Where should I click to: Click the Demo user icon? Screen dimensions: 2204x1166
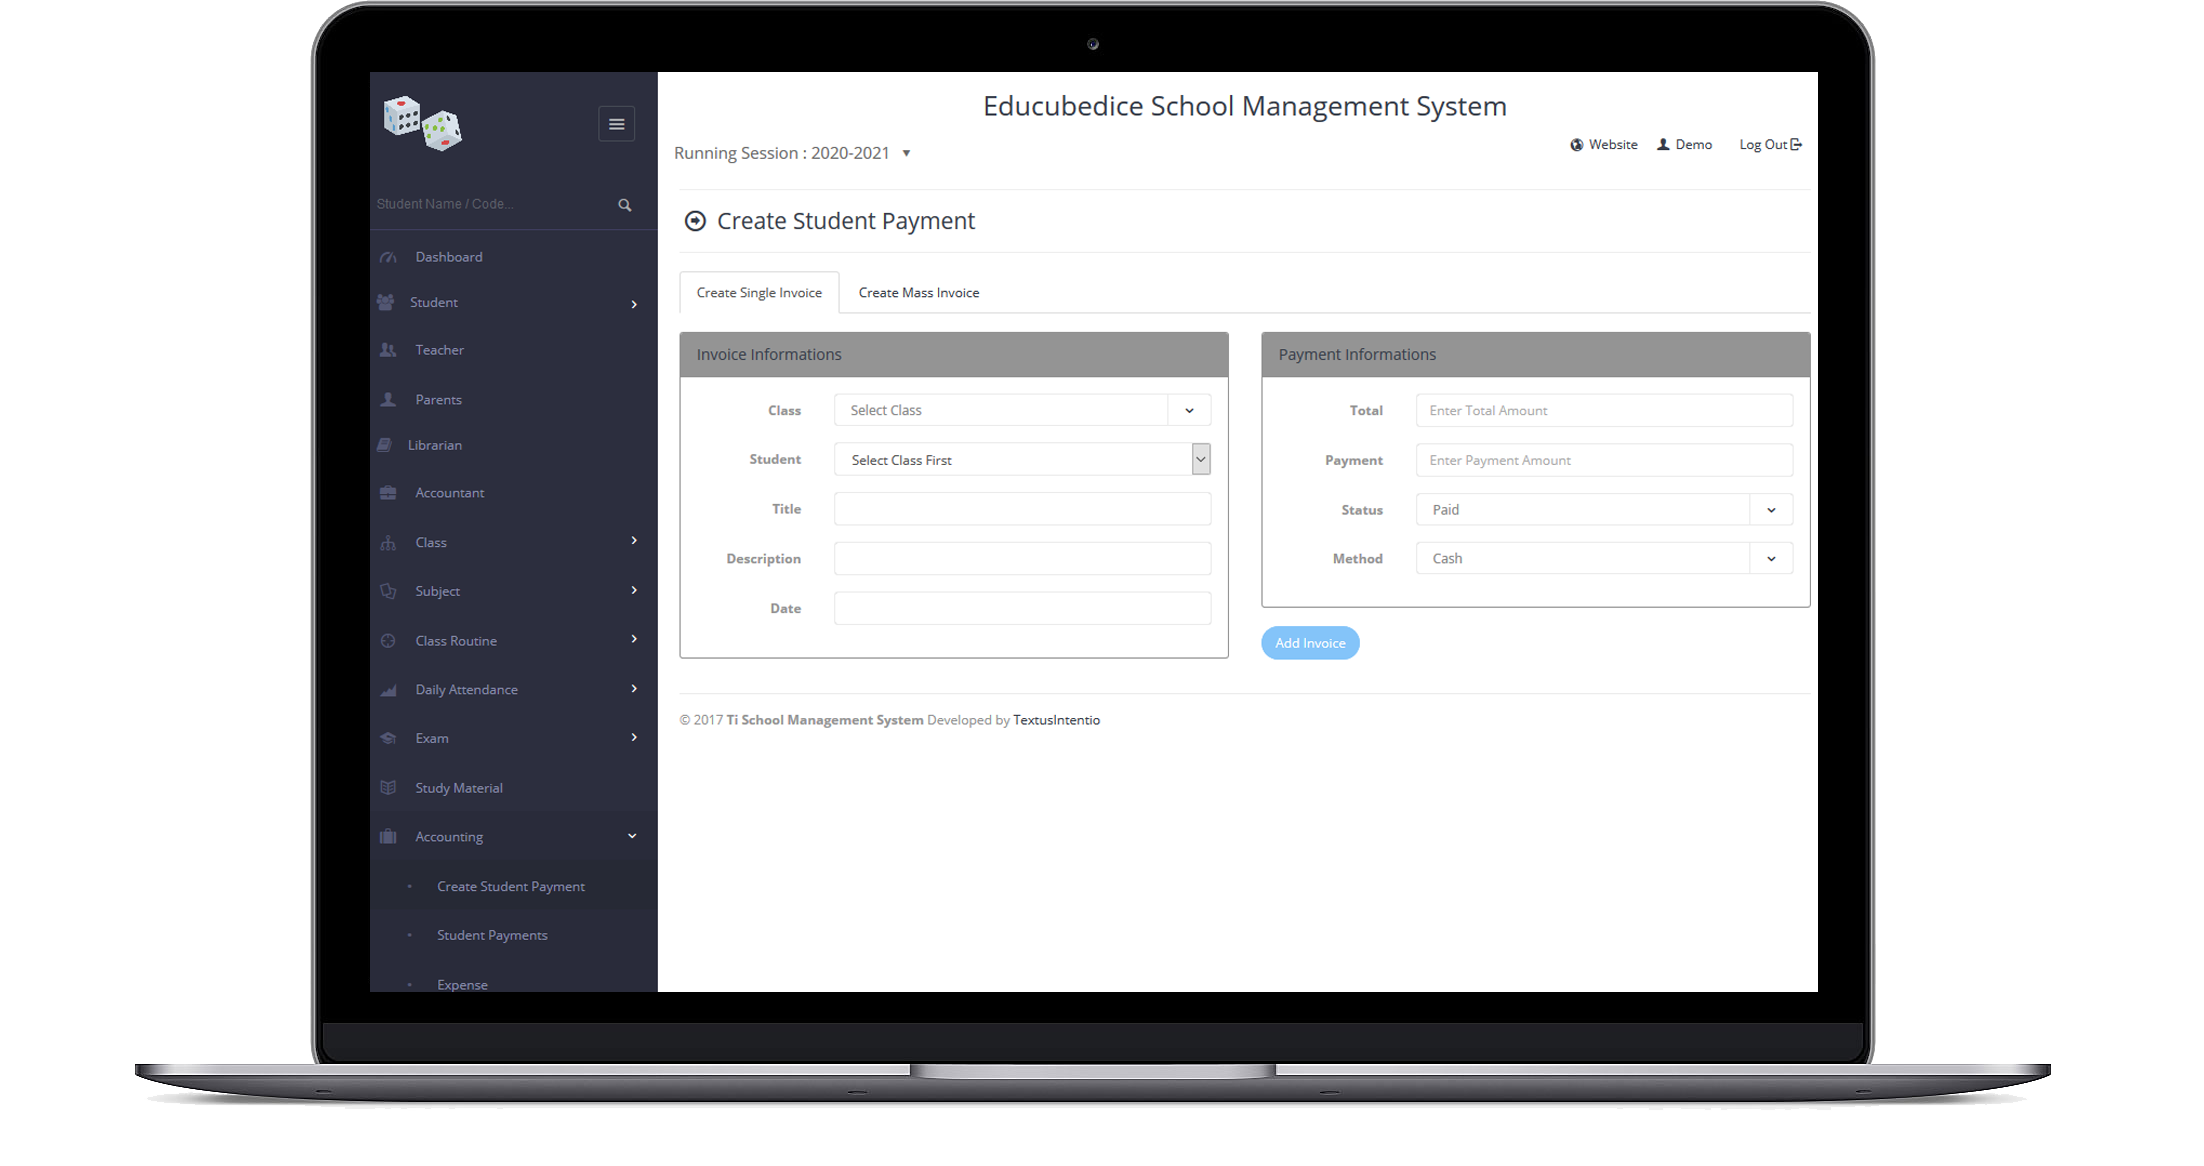point(1663,144)
